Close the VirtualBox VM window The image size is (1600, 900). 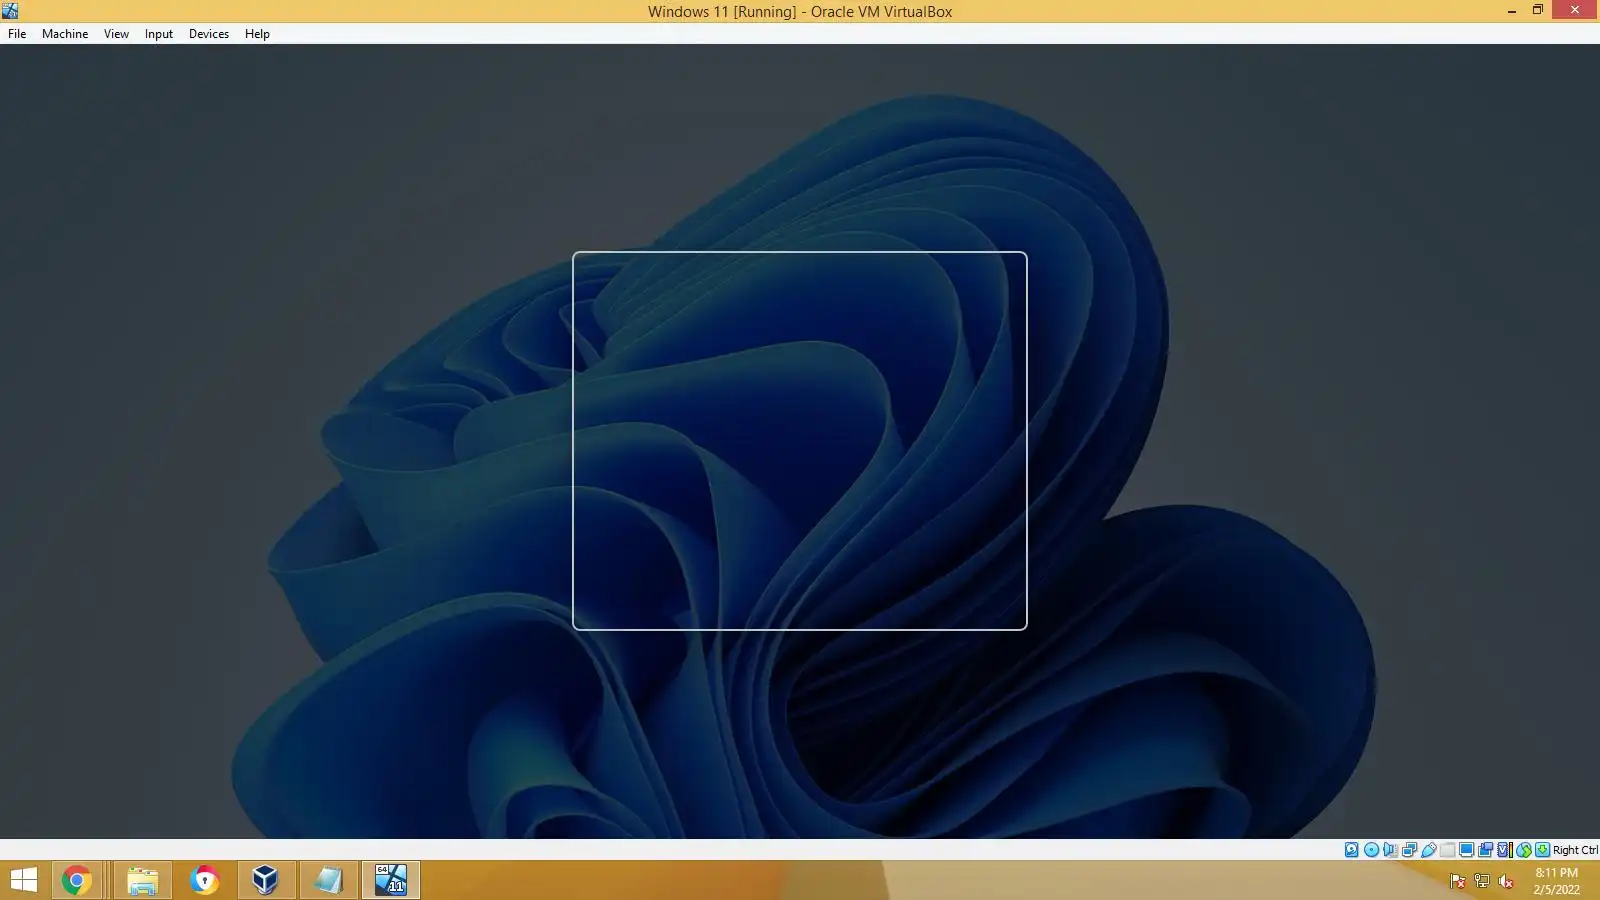tap(1575, 11)
